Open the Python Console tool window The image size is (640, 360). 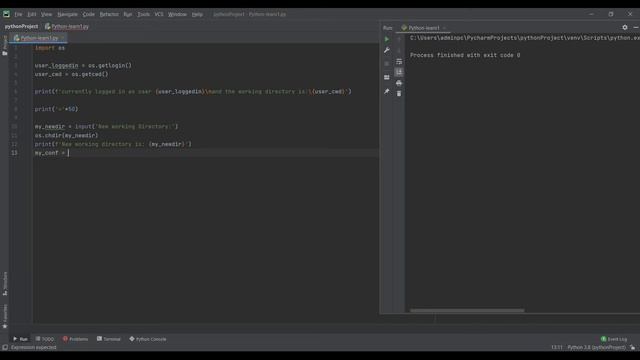148,339
